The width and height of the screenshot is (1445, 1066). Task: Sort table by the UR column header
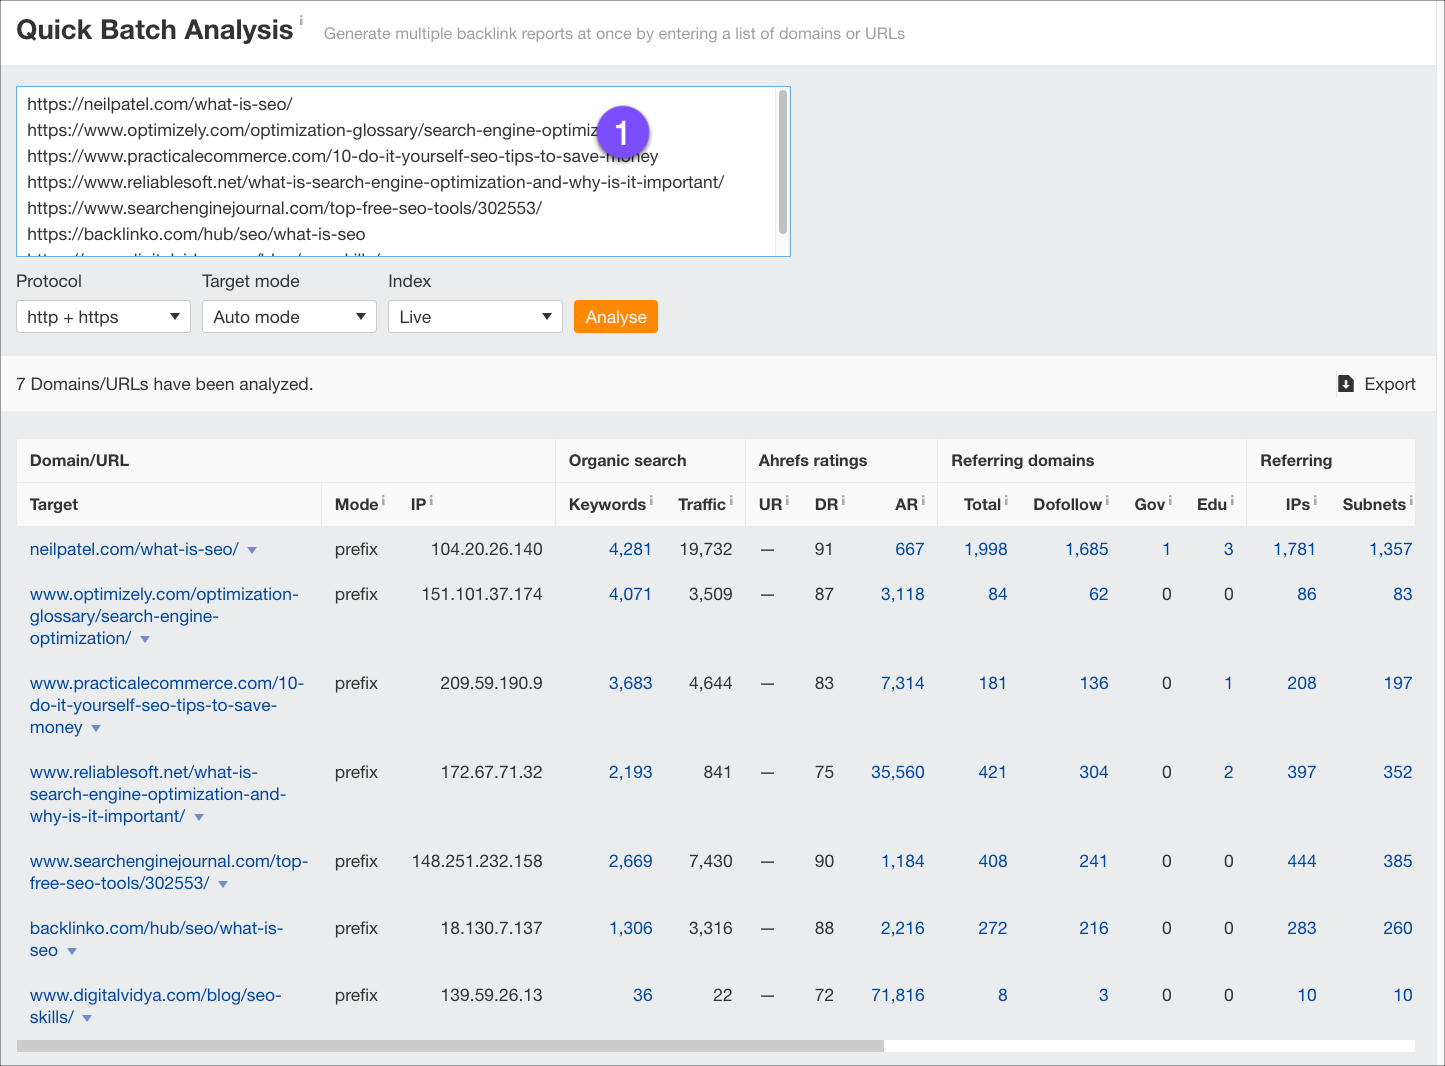[769, 505]
